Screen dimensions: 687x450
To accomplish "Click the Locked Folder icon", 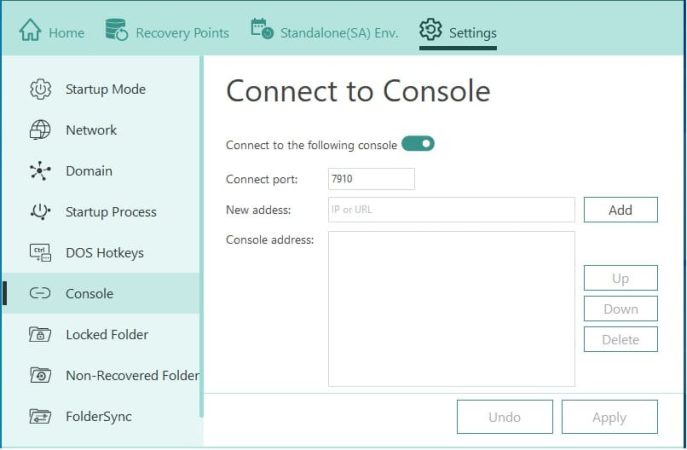I will point(40,335).
